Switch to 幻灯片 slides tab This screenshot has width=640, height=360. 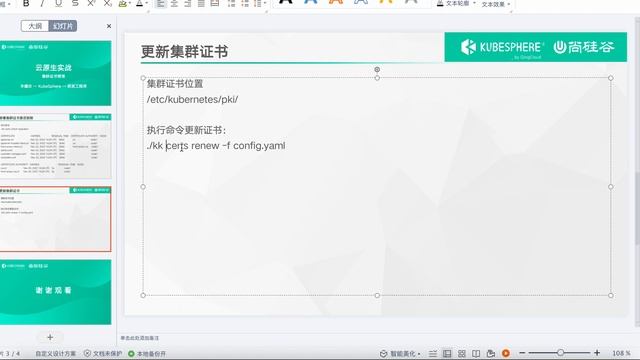coord(63,26)
